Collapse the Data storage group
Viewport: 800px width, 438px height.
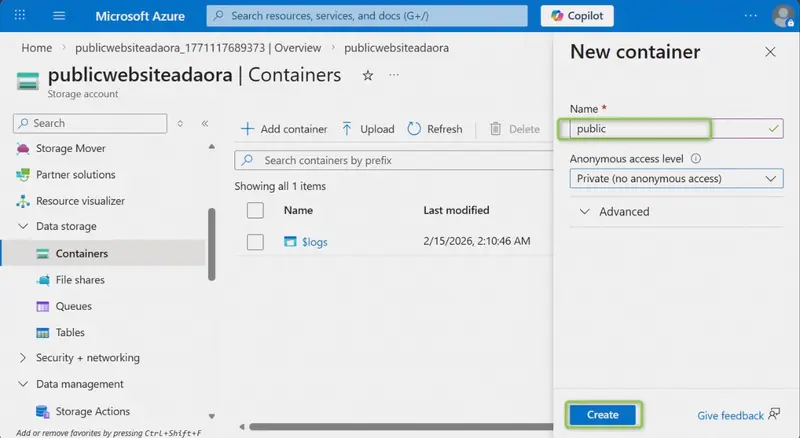23,226
